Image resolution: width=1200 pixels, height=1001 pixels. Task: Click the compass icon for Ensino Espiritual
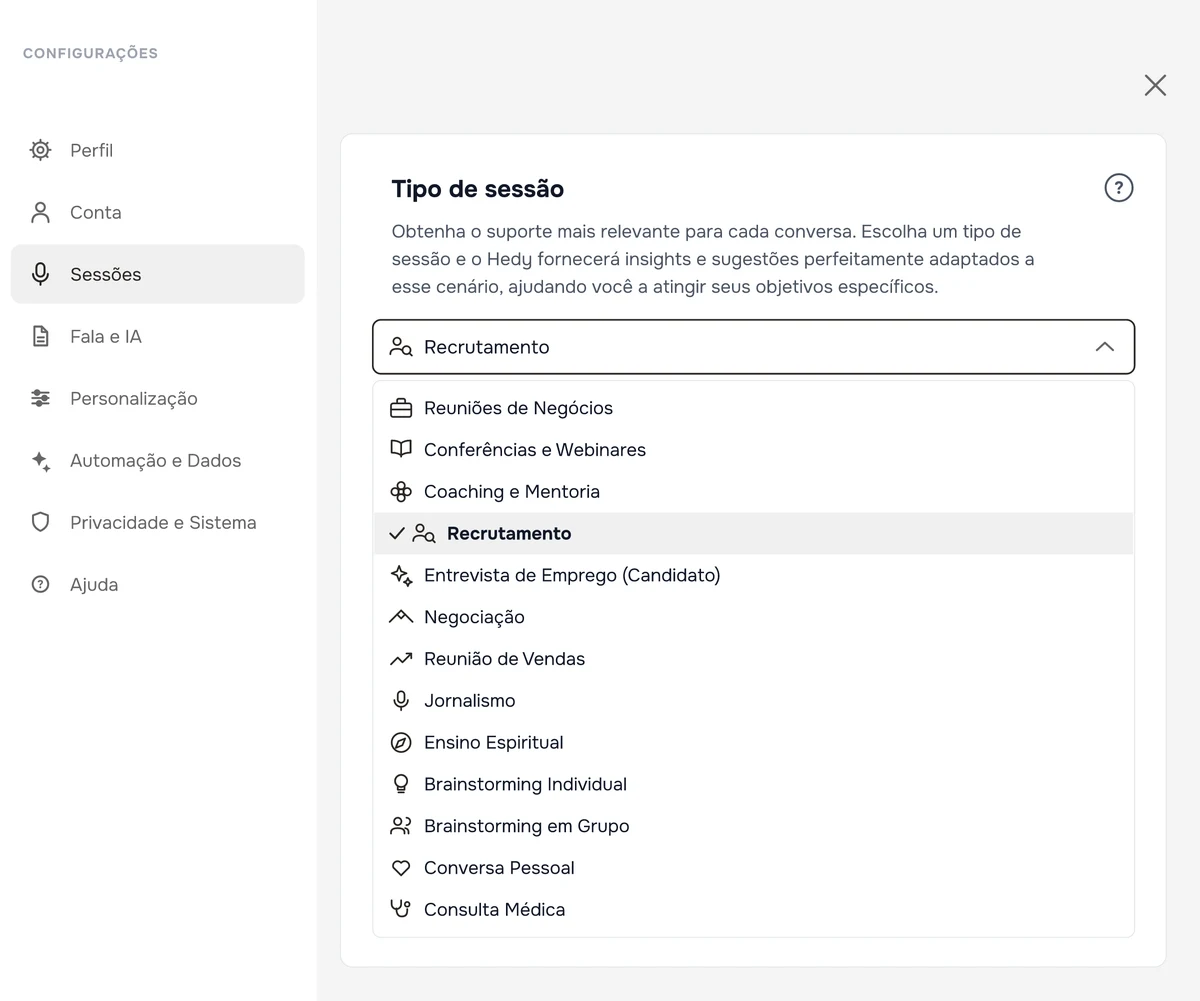coord(401,742)
